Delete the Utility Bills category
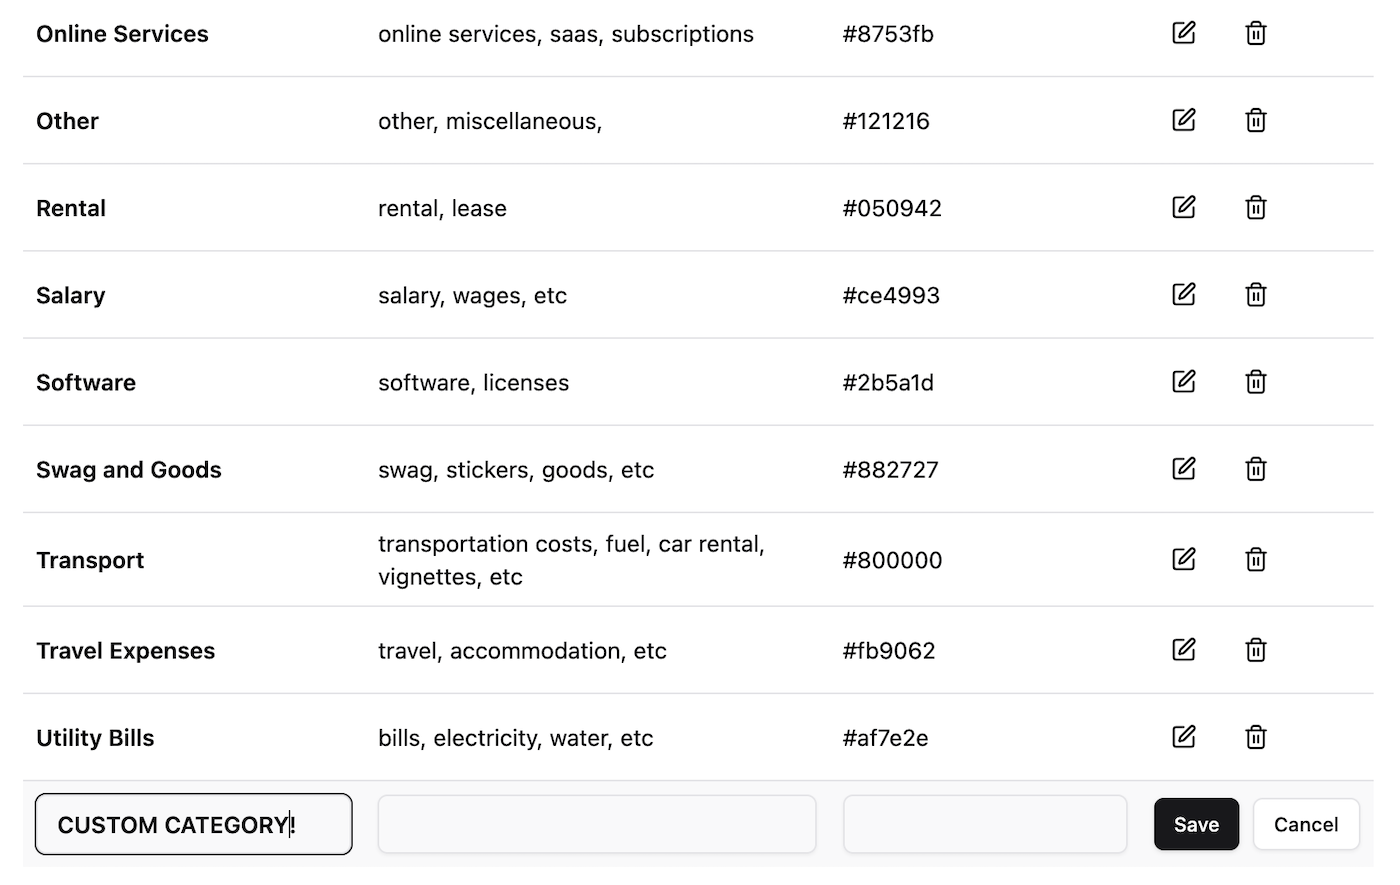 point(1256,737)
